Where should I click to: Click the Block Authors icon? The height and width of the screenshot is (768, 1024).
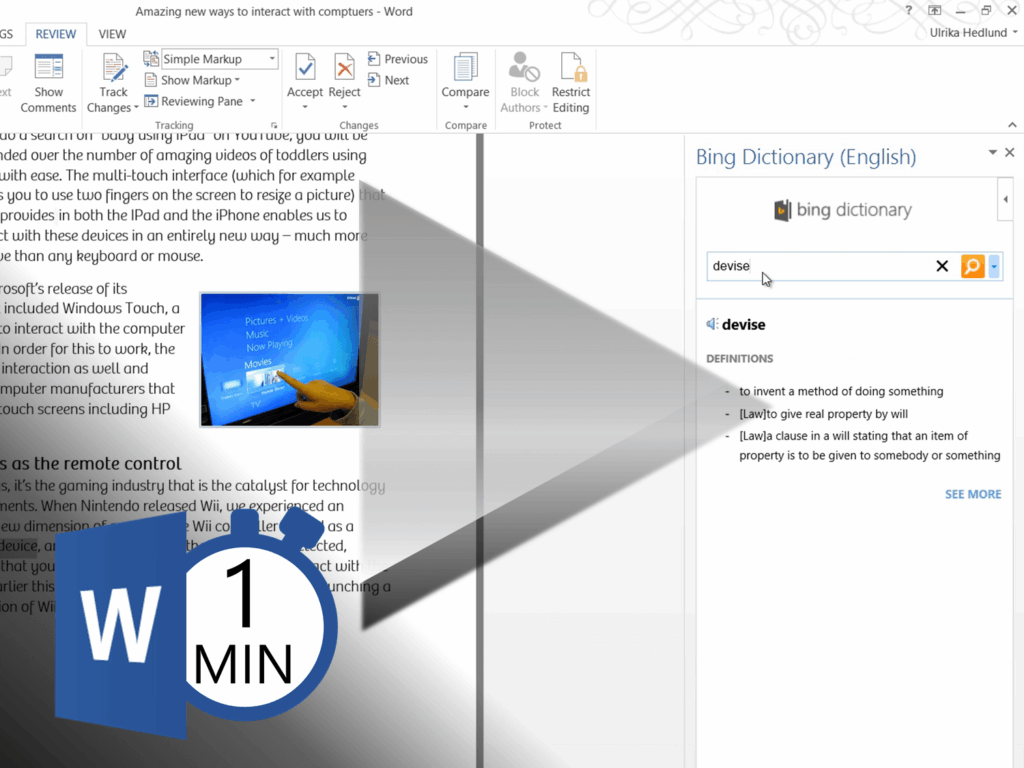point(524,68)
